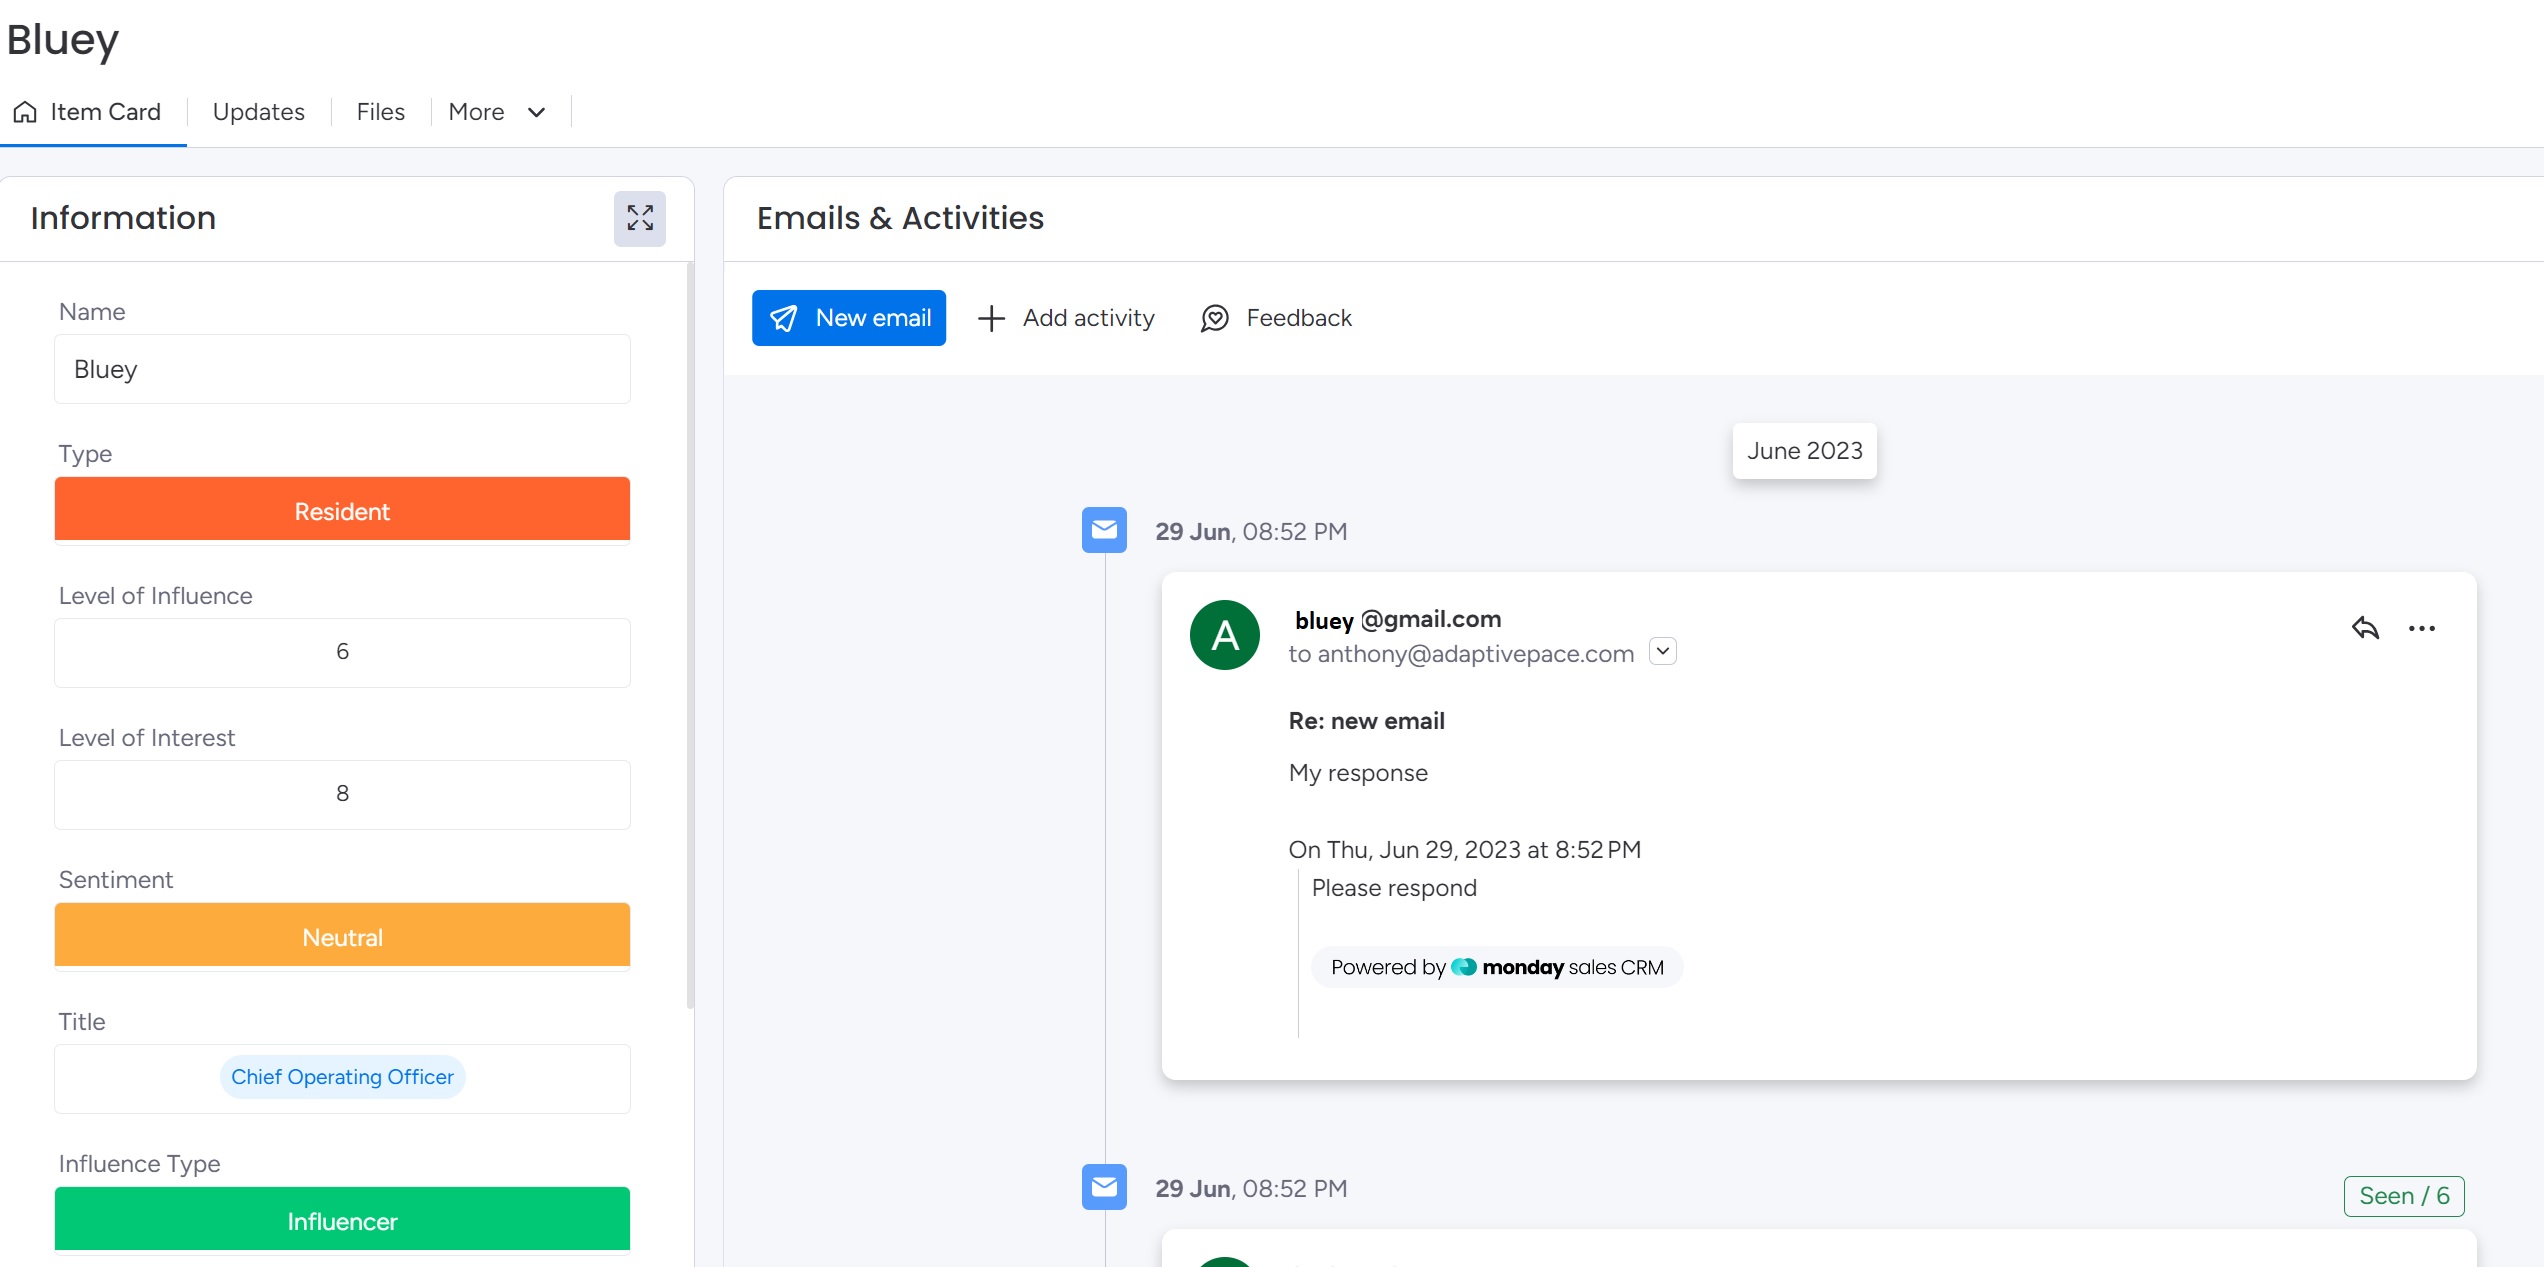Click the Add activity button
Viewport: 2544px width, 1267px height.
point(1064,316)
